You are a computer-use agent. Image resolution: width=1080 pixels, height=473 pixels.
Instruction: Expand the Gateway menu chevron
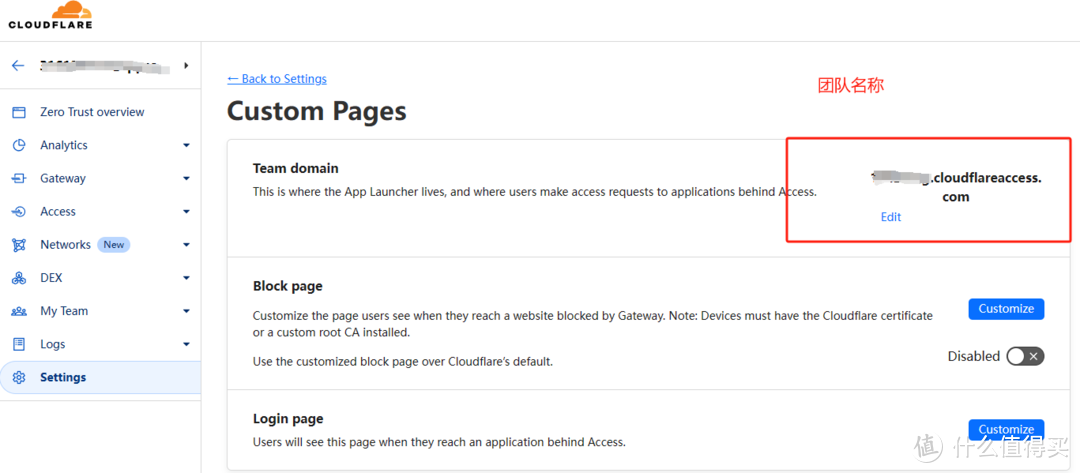186,178
